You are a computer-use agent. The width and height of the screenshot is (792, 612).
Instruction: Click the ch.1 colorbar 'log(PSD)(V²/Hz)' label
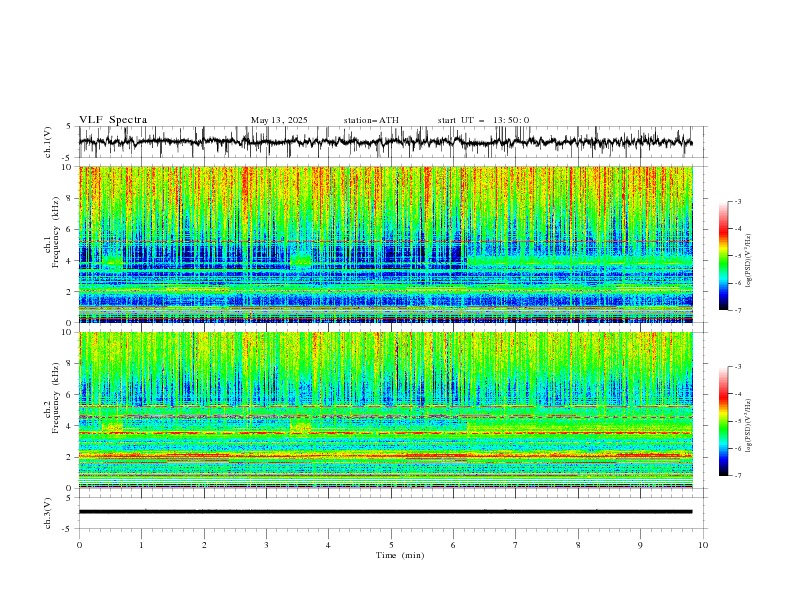click(749, 261)
